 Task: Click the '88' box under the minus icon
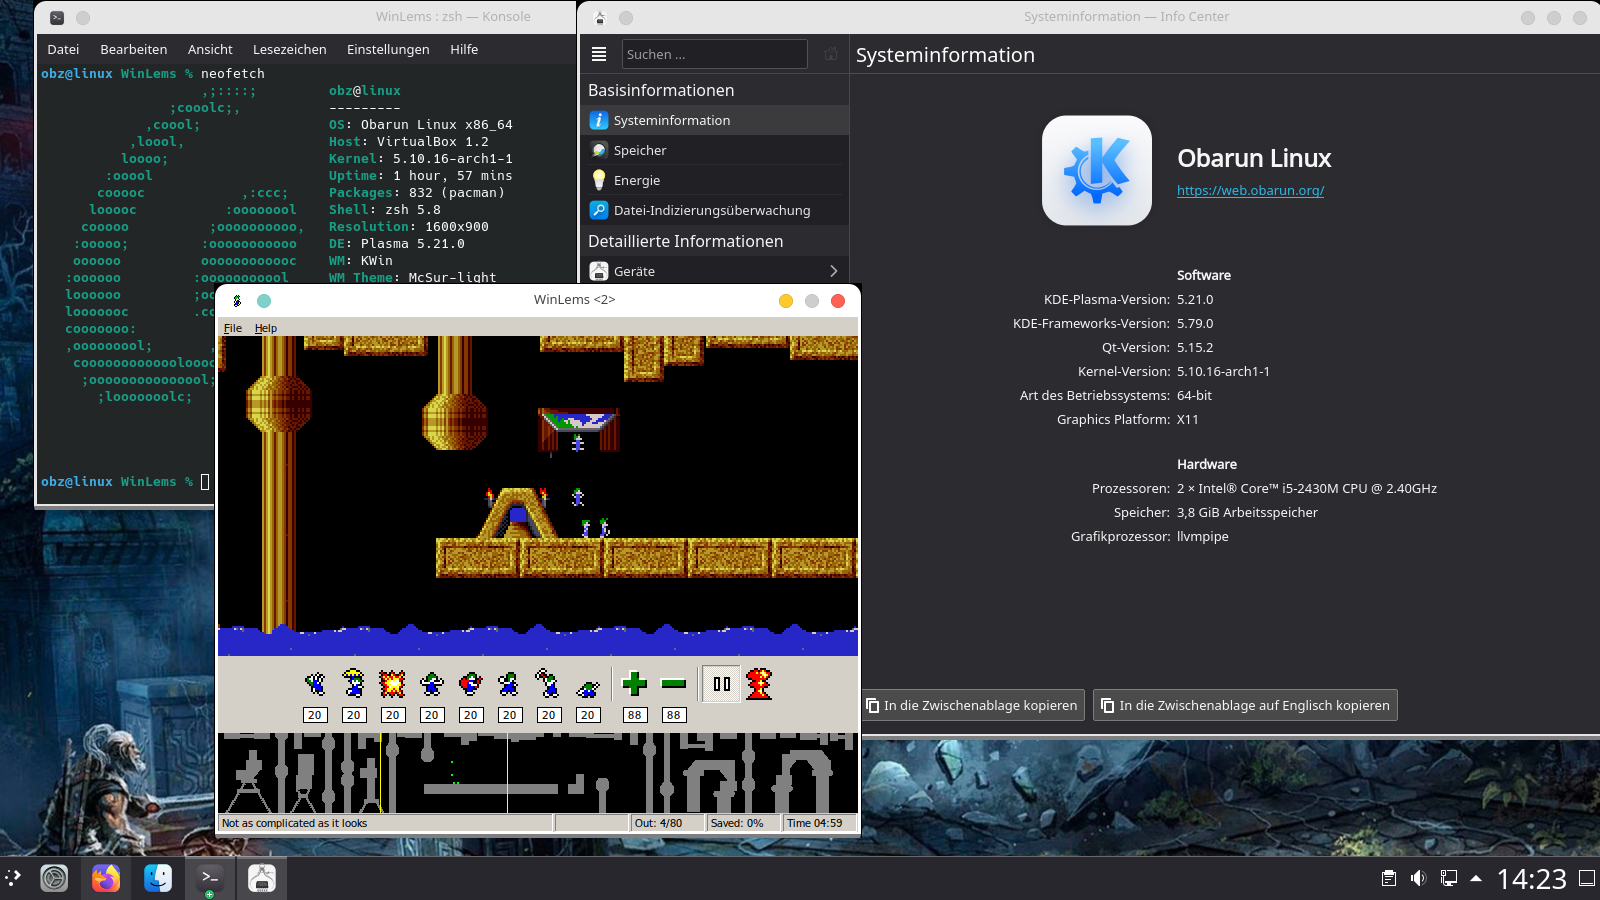674,715
